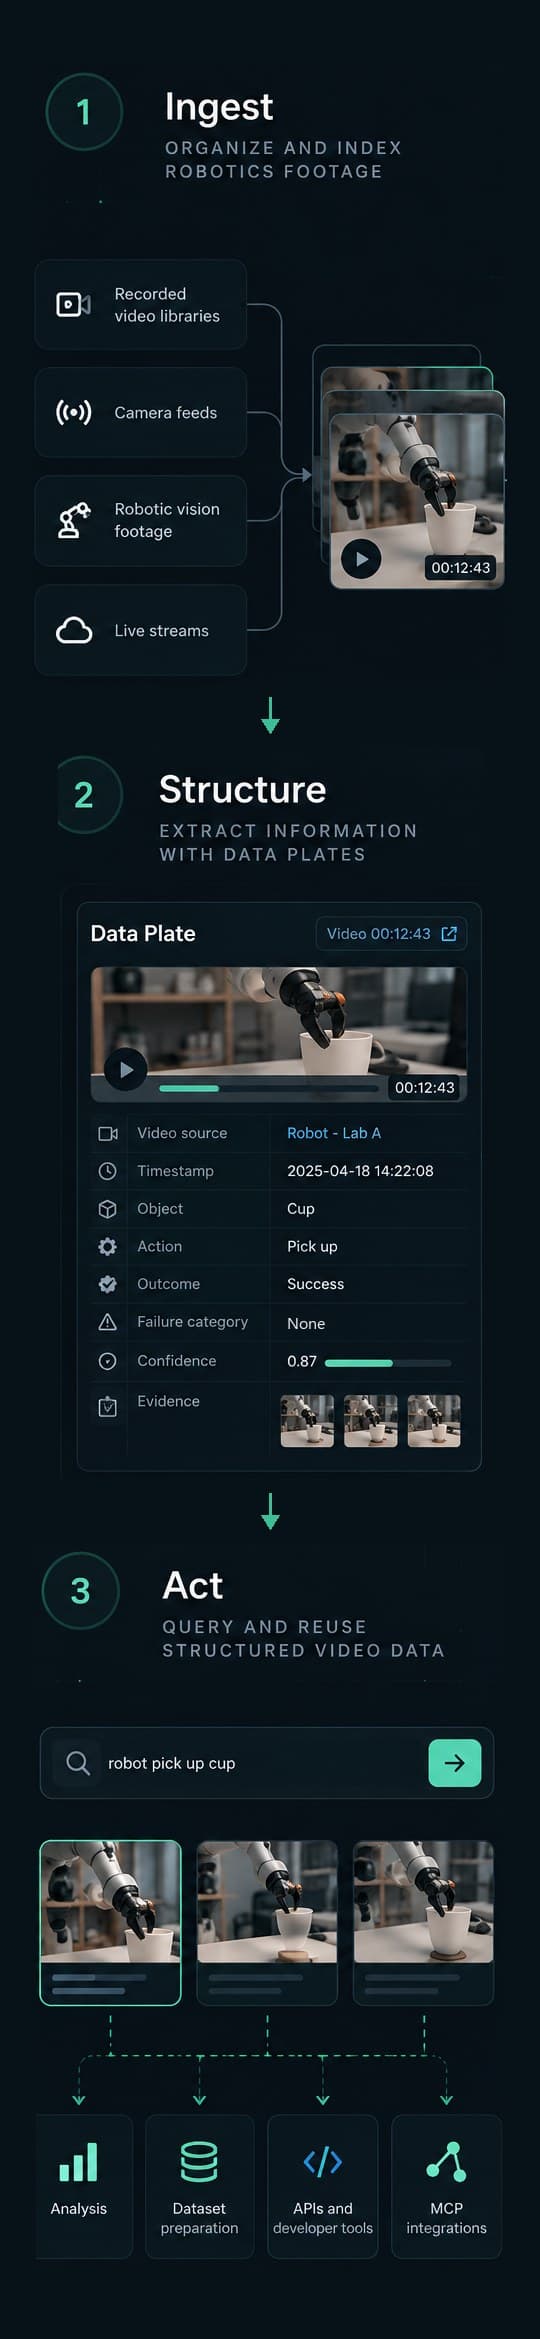Click the 'Structure' heading

(x=243, y=789)
